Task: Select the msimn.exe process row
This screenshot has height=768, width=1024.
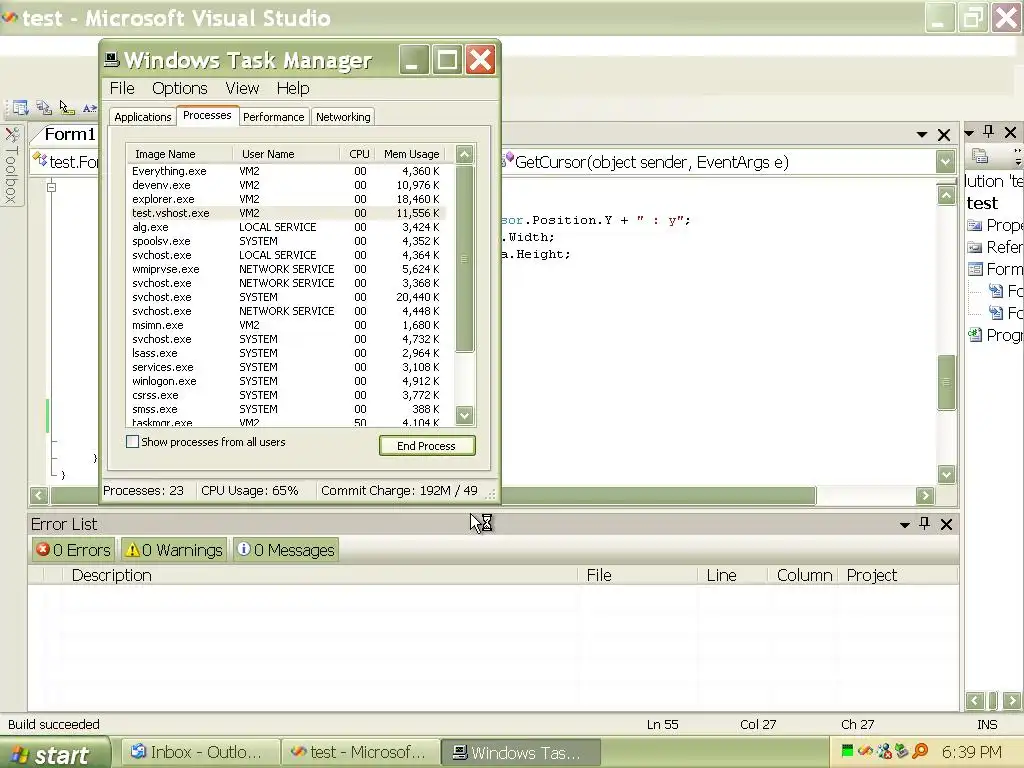Action: [286, 325]
